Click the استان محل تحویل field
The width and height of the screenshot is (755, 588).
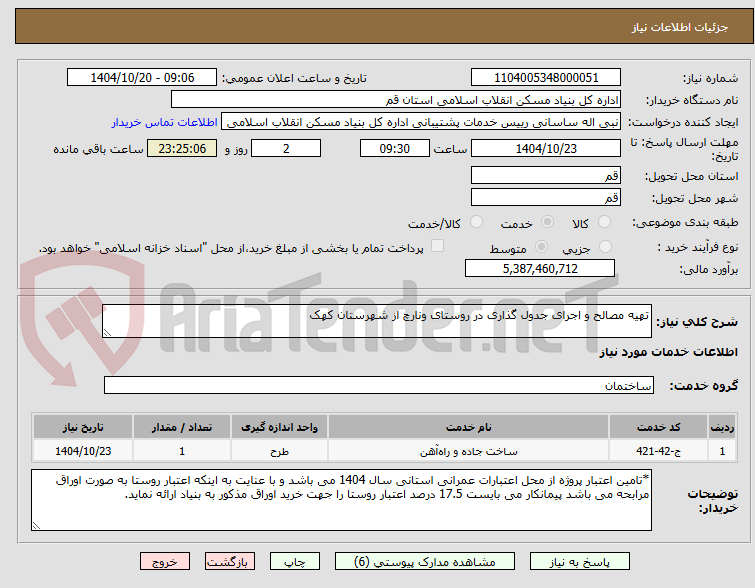(x=546, y=175)
